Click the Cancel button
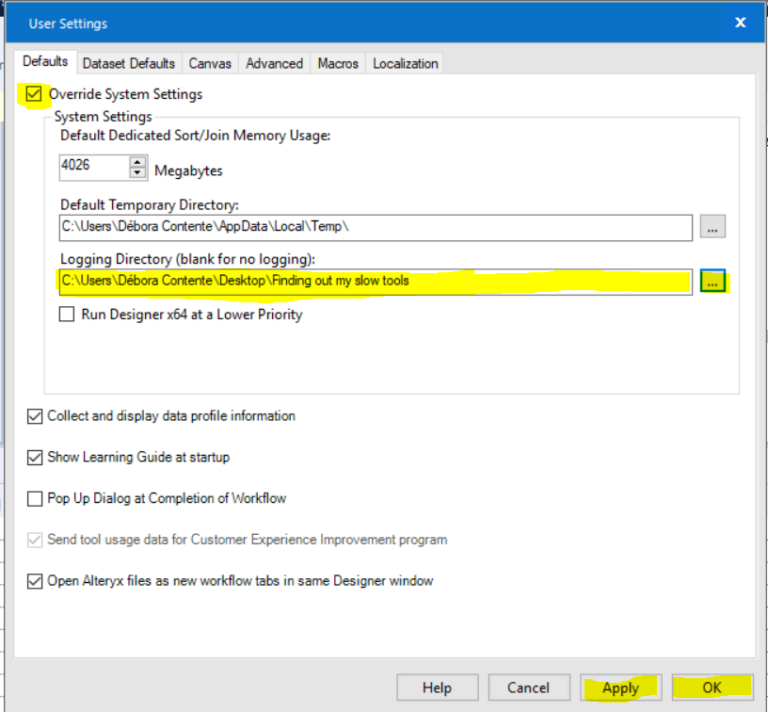Viewport: 768px width, 712px height. 529,688
